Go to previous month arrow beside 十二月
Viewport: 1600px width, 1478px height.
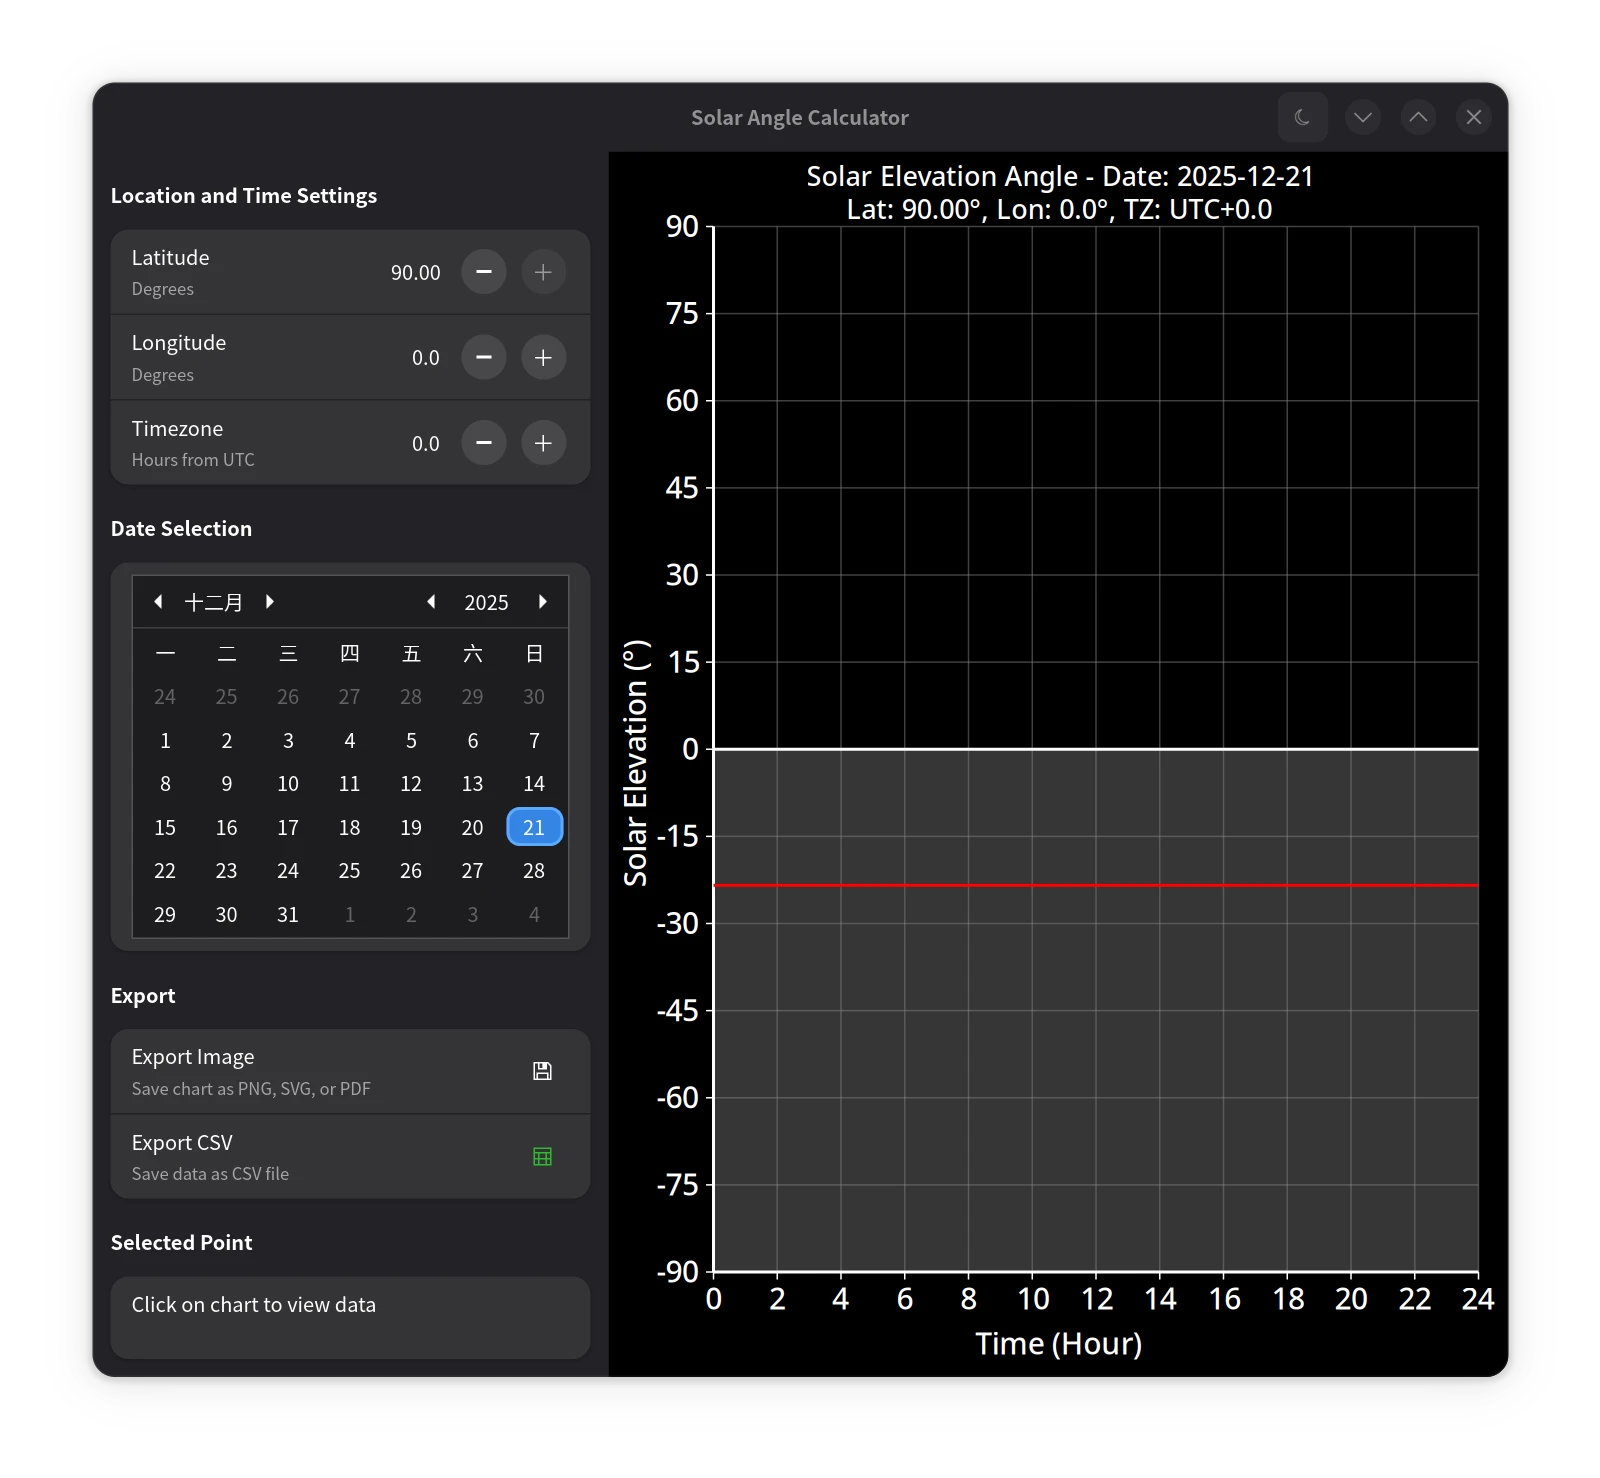[x=158, y=602]
